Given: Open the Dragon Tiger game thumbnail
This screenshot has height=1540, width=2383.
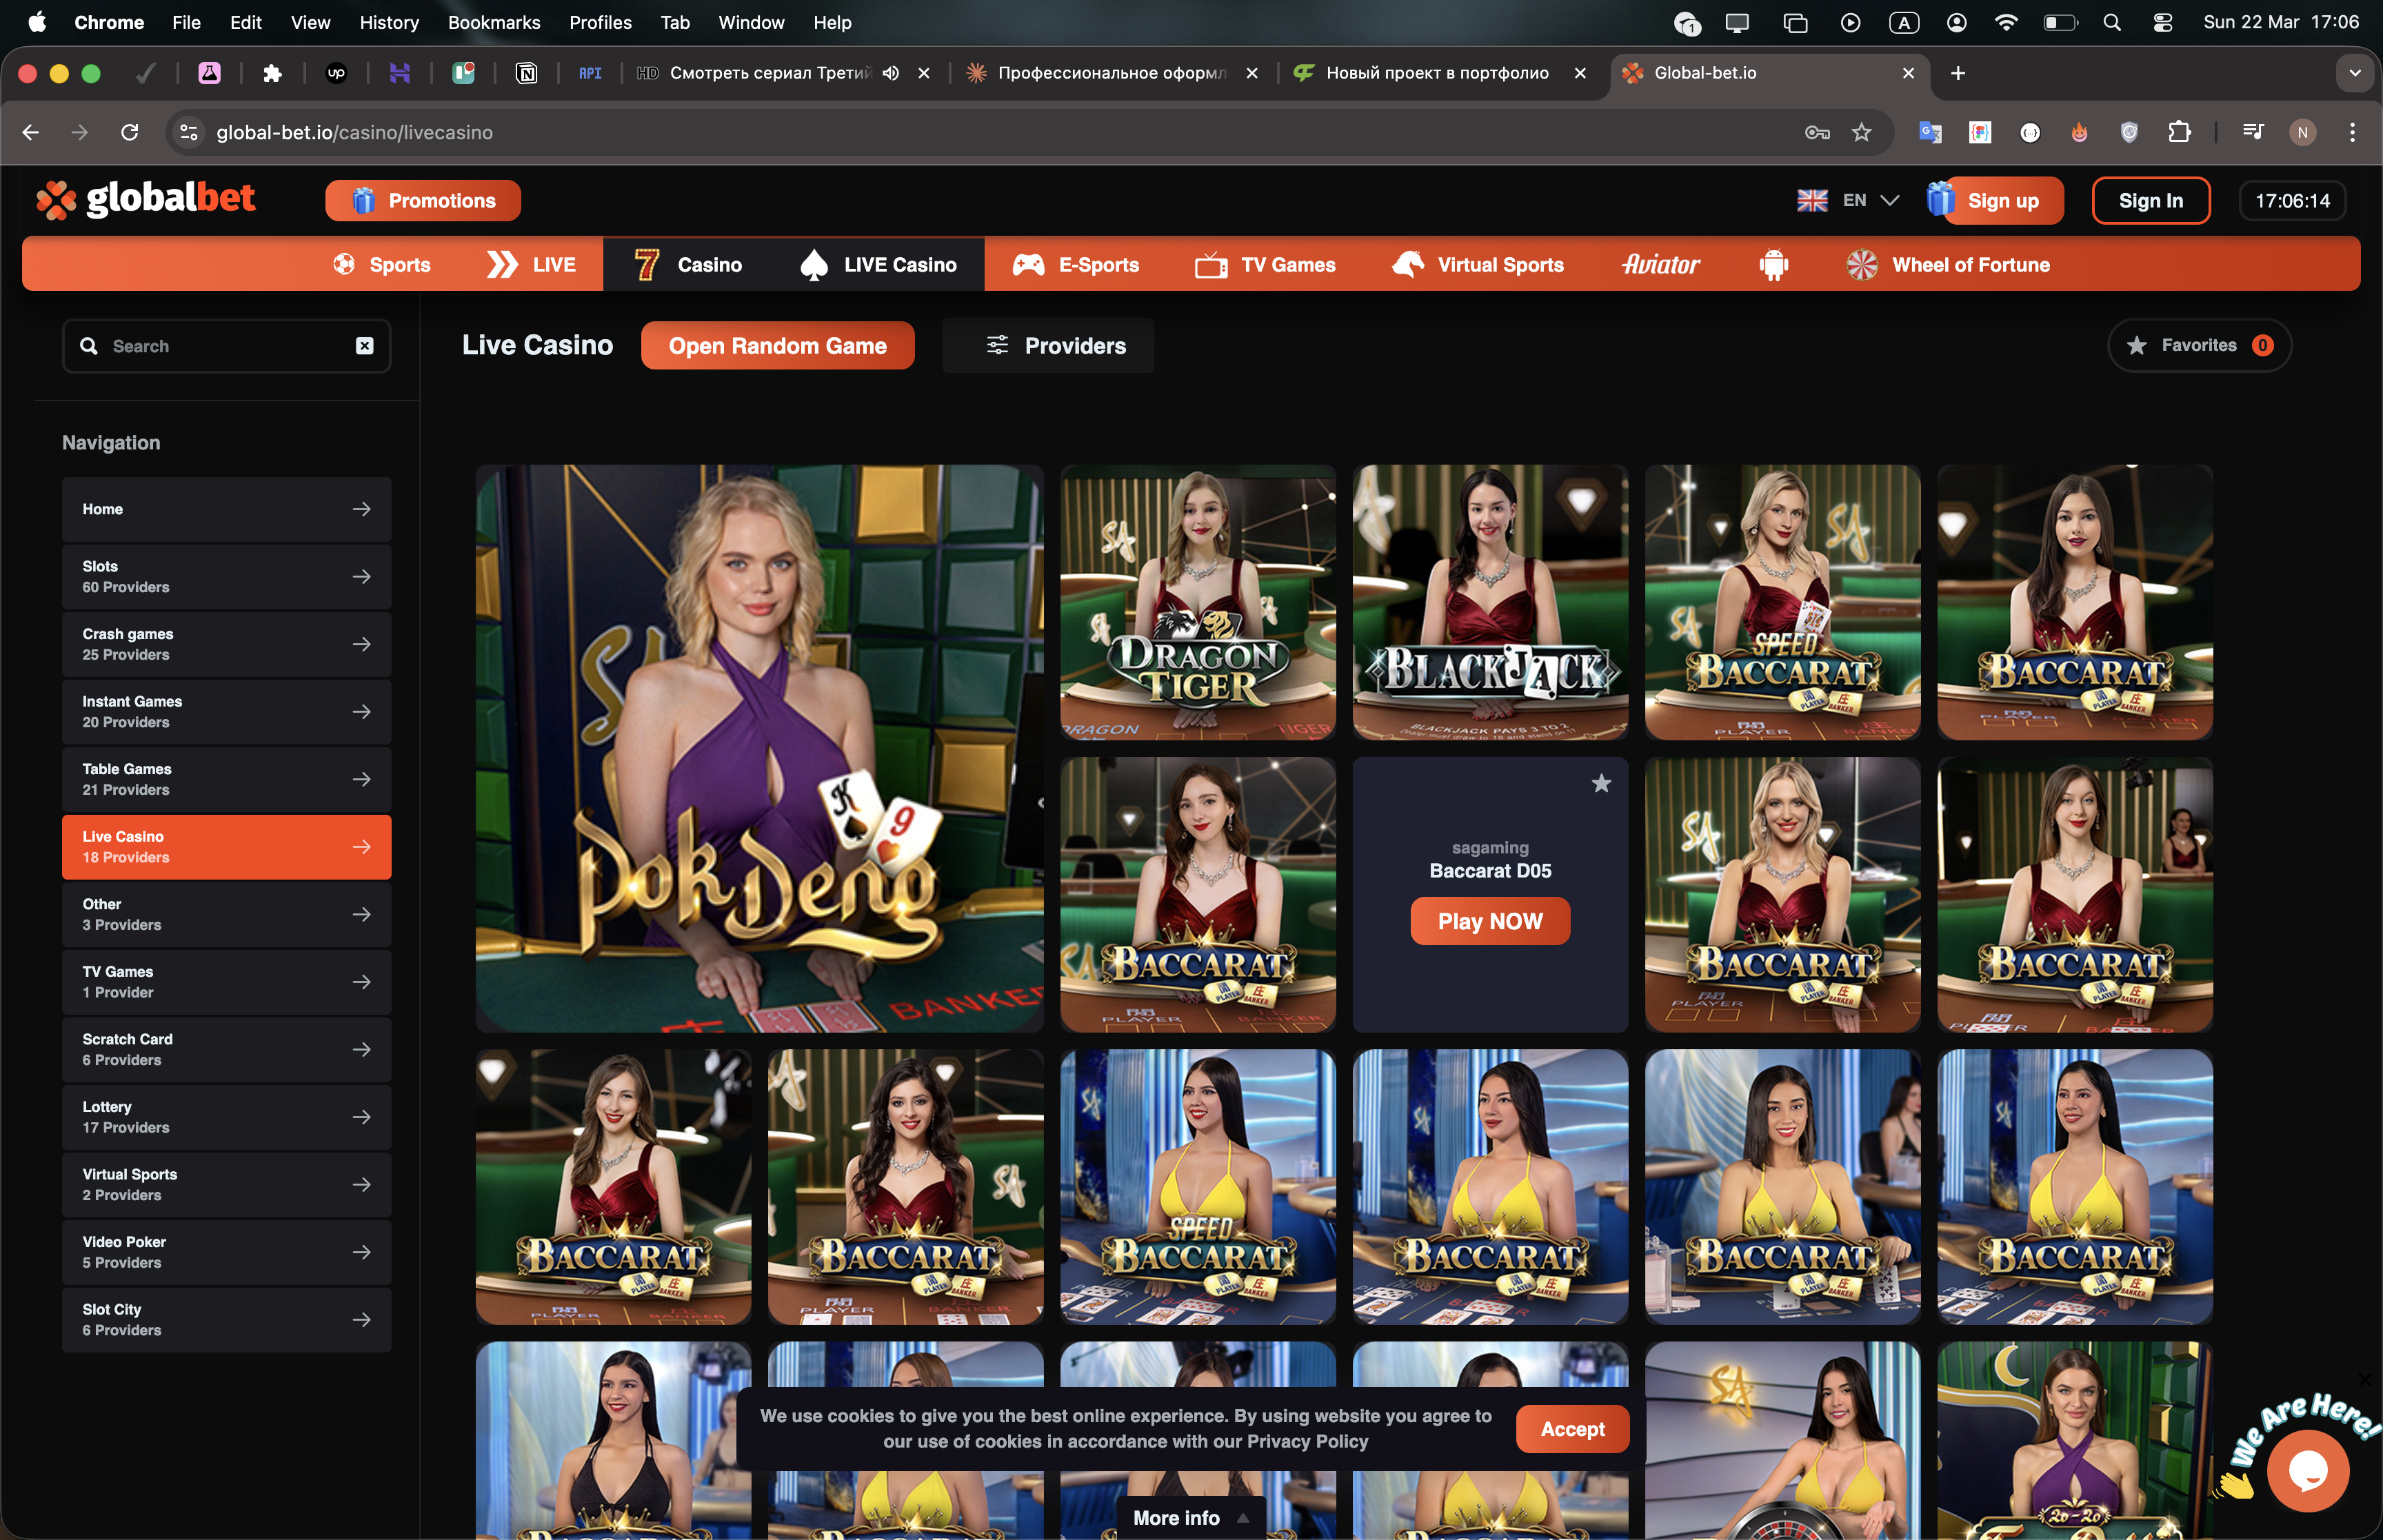Looking at the screenshot, I should coord(1198,602).
